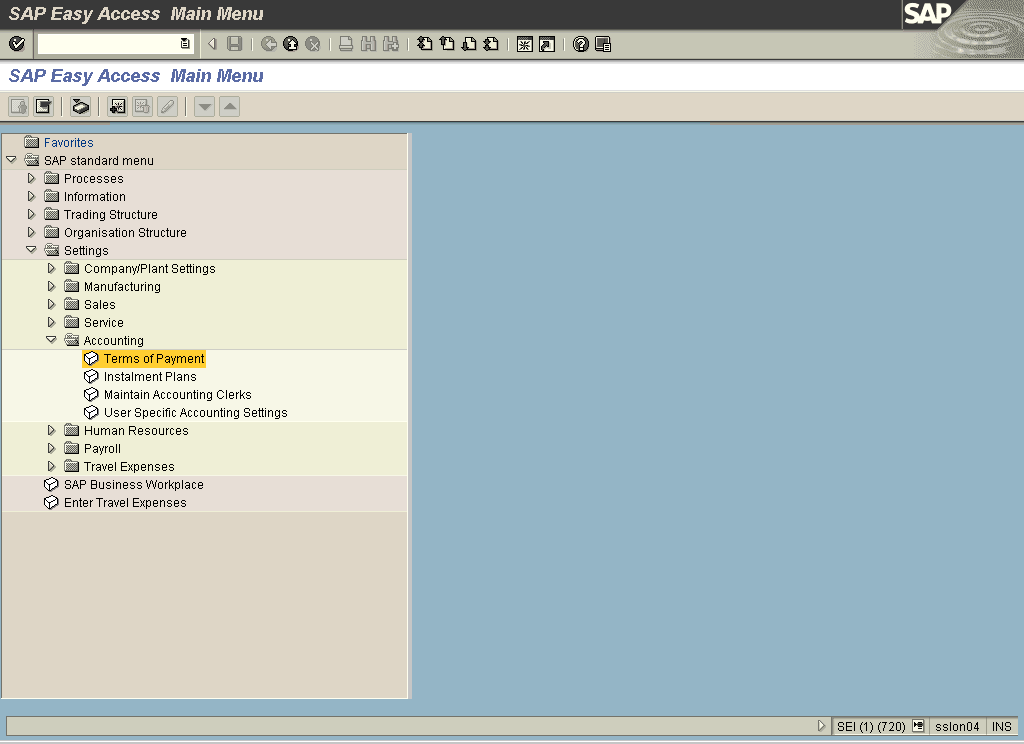The height and width of the screenshot is (744, 1024).
Task: Click the Add to Favorites icon
Action: coord(118,106)
